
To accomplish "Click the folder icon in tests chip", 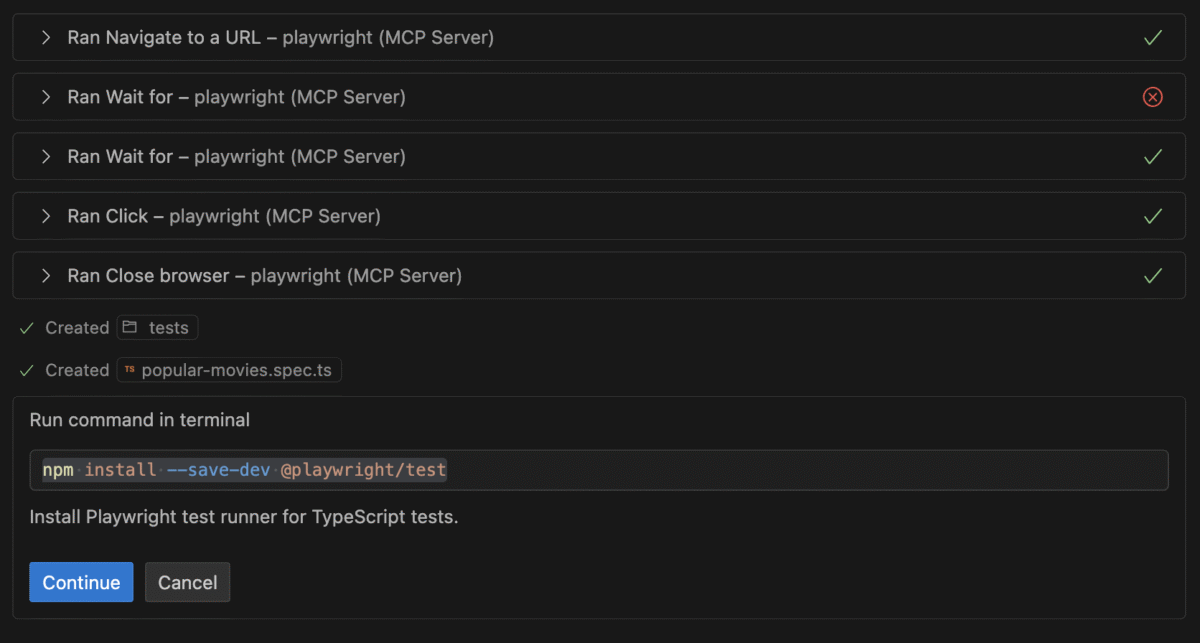I will (130, 327).
